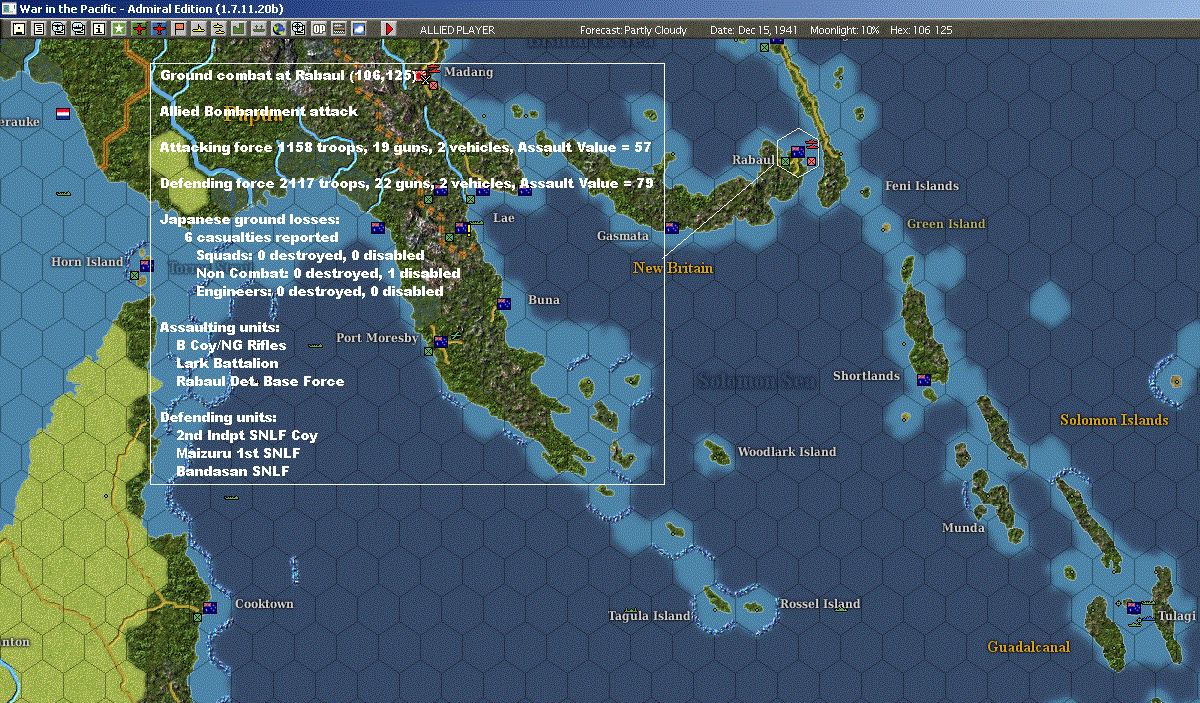Image resolution: width=1200 pixels, height=703 pixels.
Task: Click the crosshair target toolbar icon
Action: tap(298, 29)
